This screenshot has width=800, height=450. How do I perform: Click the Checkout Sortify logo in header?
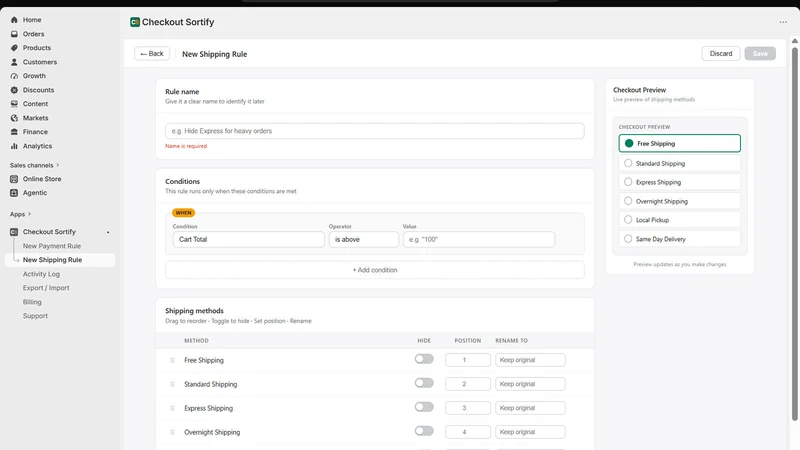click(135, 22)
